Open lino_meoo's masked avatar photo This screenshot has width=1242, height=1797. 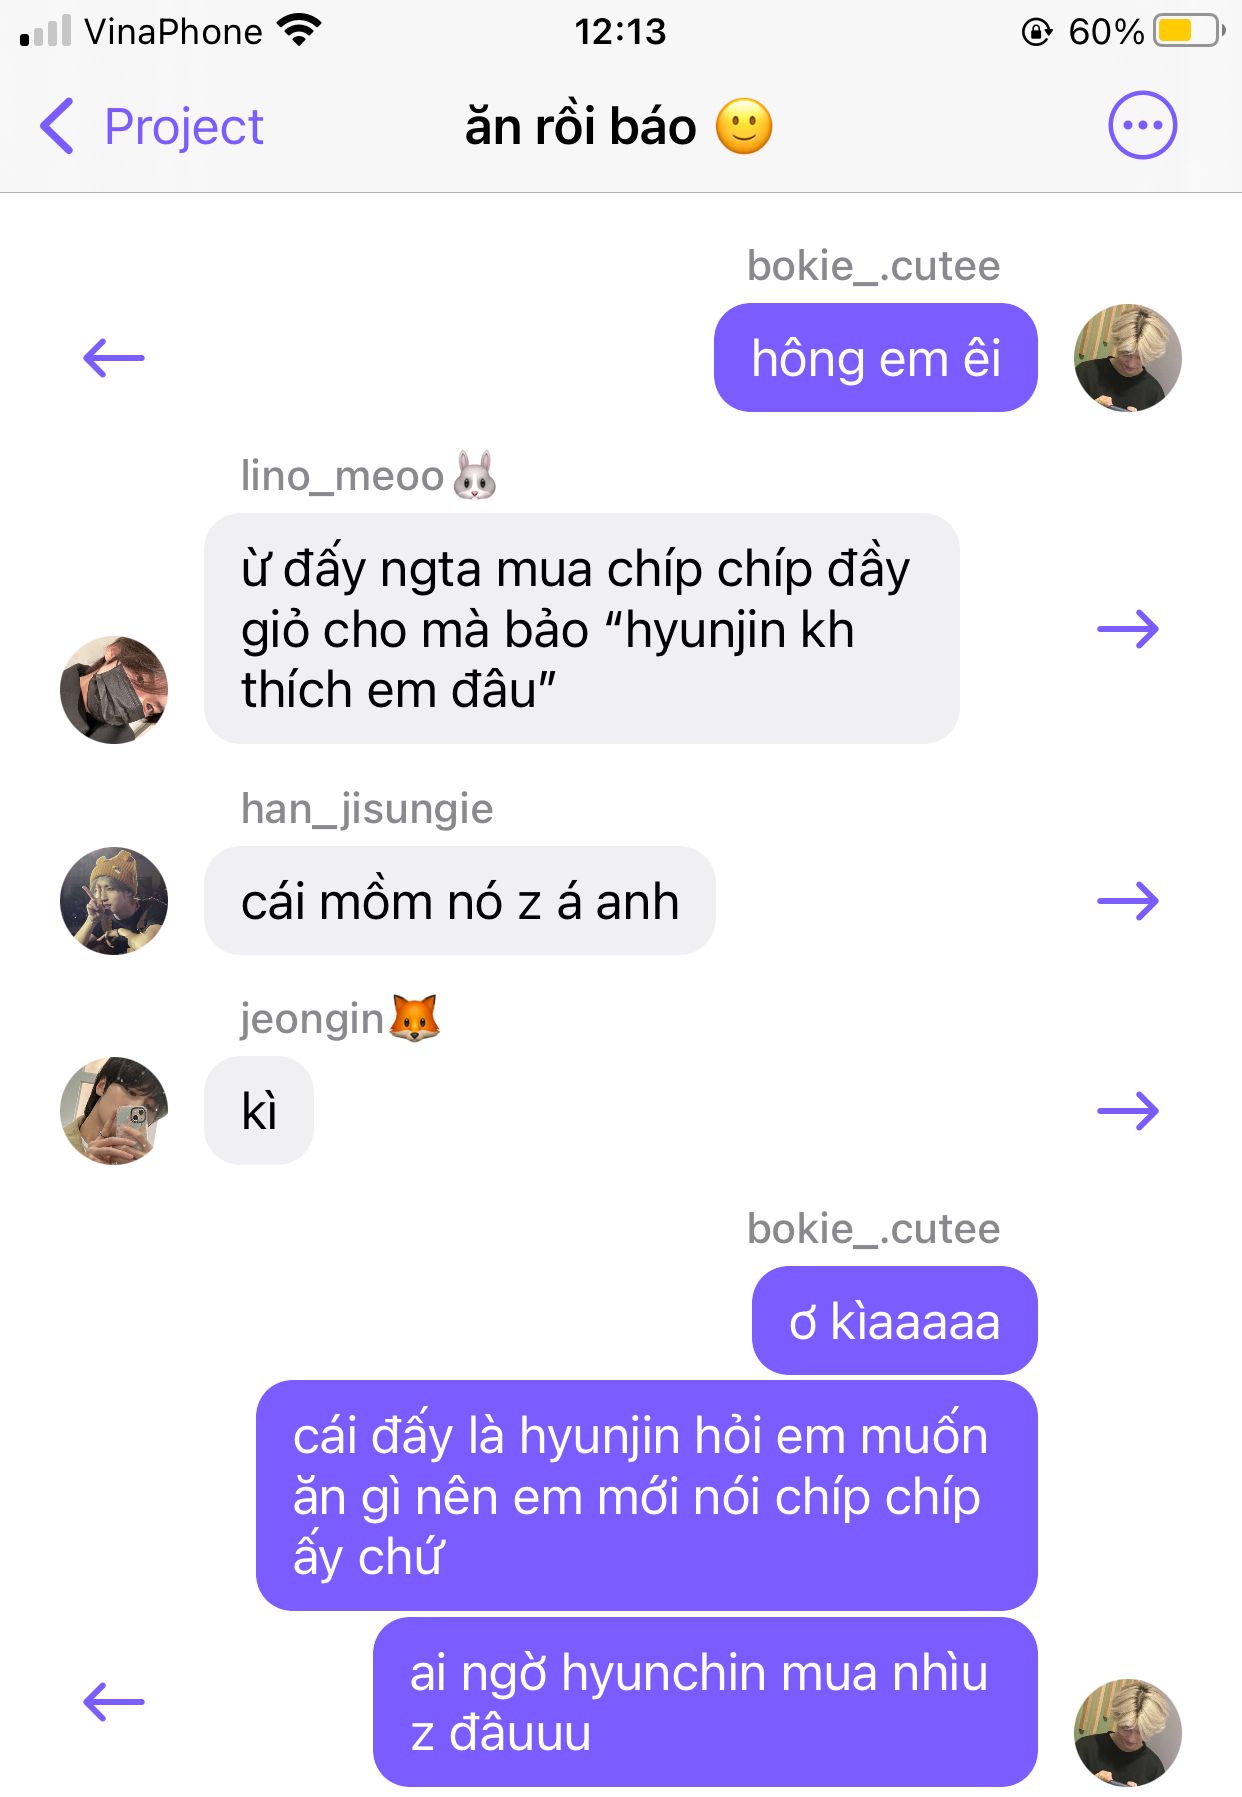pyautogui.click(x=114, y=689)
